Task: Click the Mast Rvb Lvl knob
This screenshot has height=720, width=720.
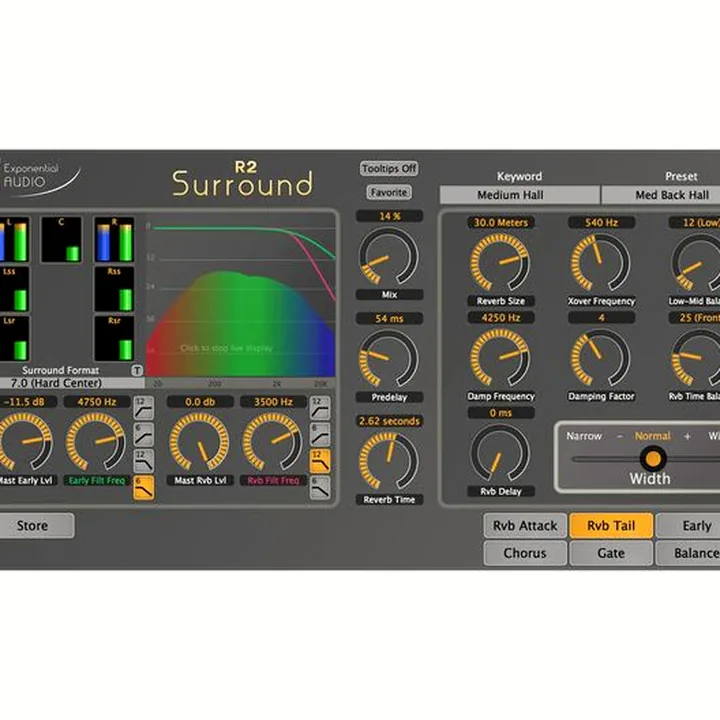Action: 199,442
